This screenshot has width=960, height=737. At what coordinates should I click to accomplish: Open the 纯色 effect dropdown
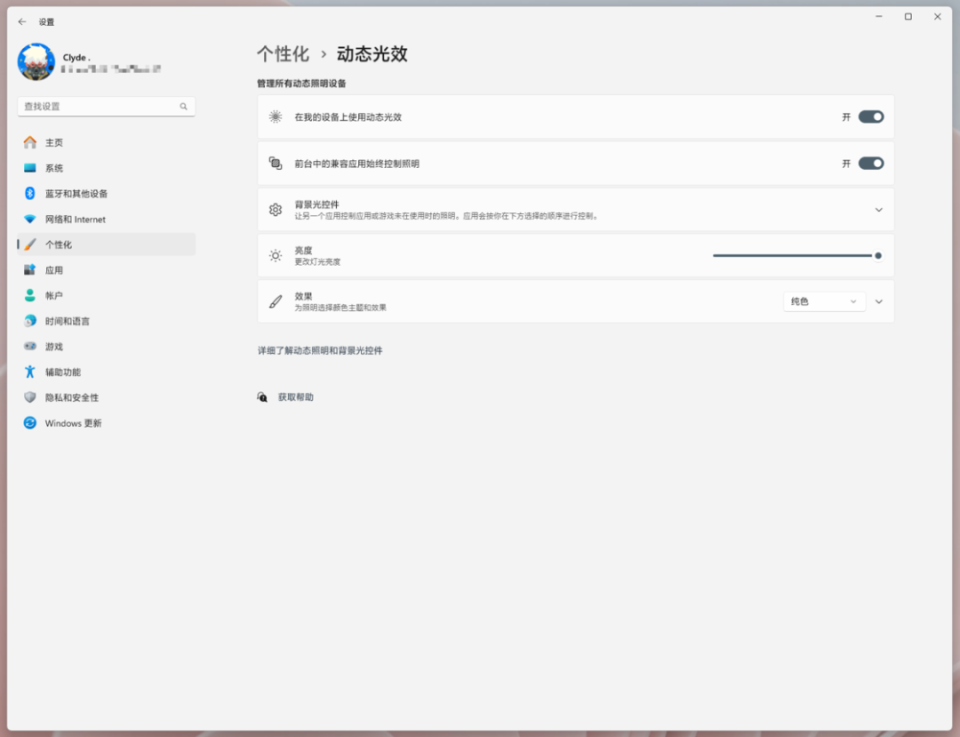[823, 301]
